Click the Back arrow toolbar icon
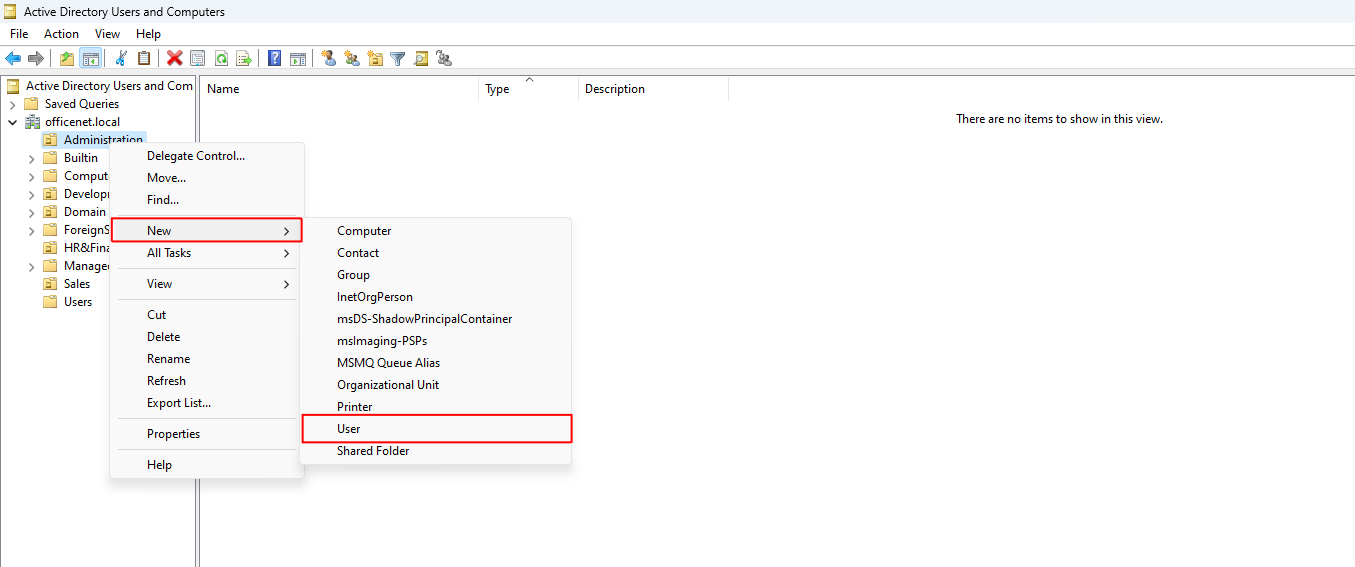Image resolution: width=1355 pixels, height=567 pixels. 13,58
